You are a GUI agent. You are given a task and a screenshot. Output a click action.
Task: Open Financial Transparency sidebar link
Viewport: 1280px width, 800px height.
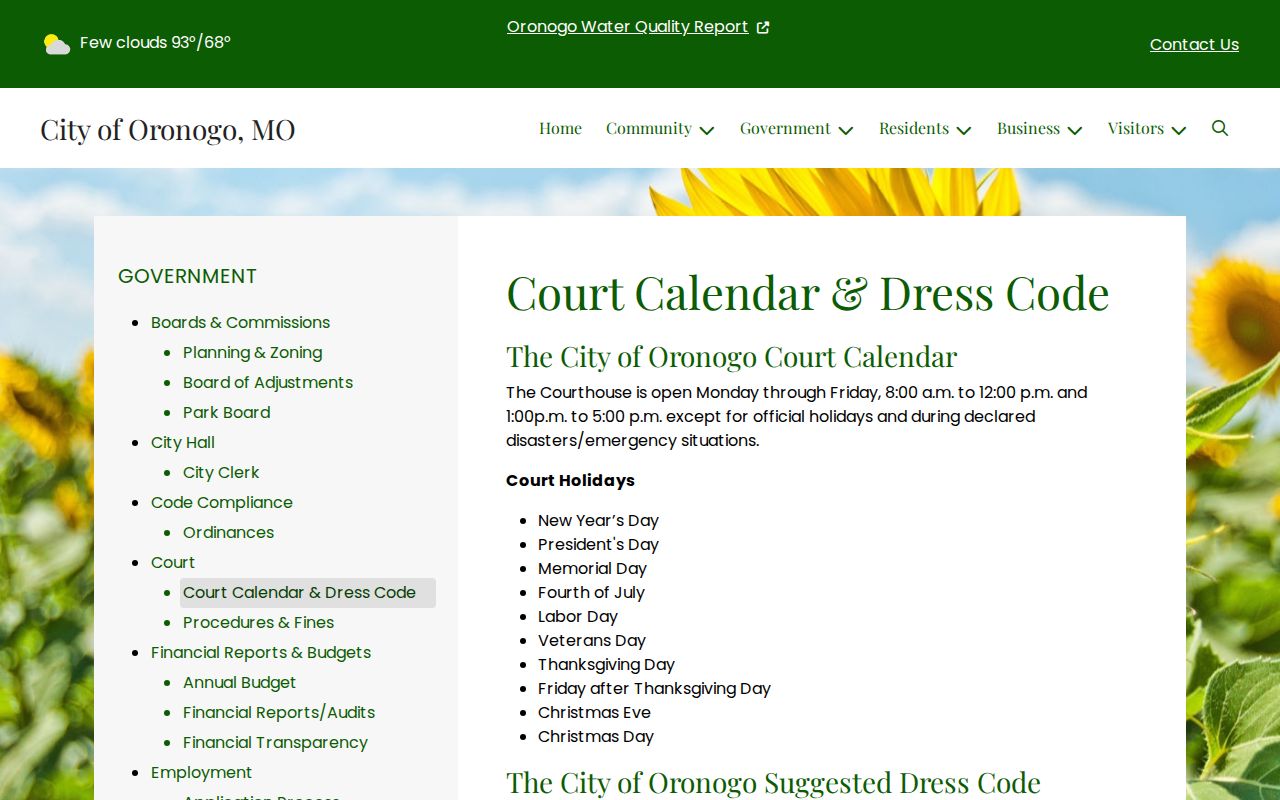pos(275,742)
